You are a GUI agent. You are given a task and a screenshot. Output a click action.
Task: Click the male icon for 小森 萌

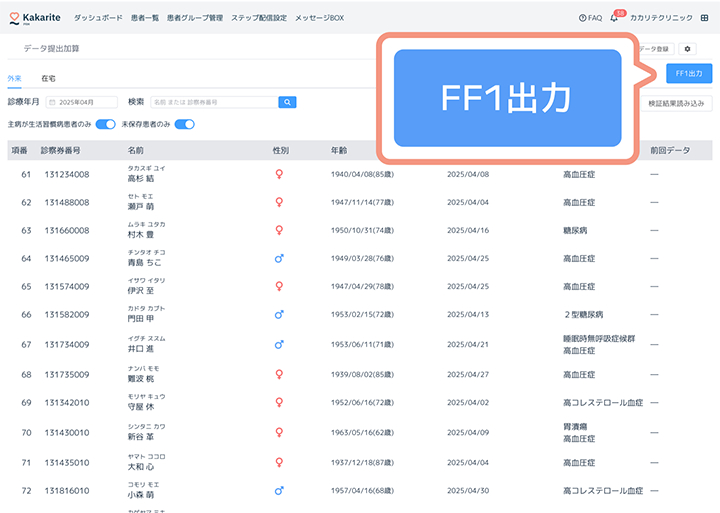point(279,491)
